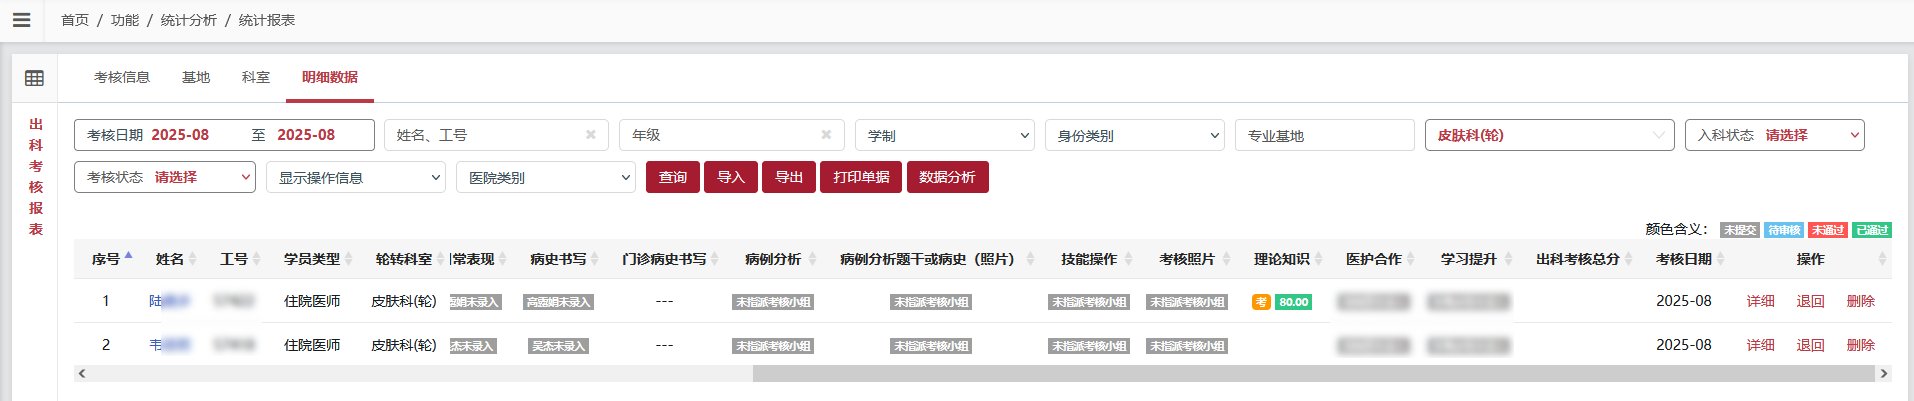Image resolution: width=1914 pixels, height=401 pixels.
Task: Select the 明细数据 tab
Action: [330, 77]
